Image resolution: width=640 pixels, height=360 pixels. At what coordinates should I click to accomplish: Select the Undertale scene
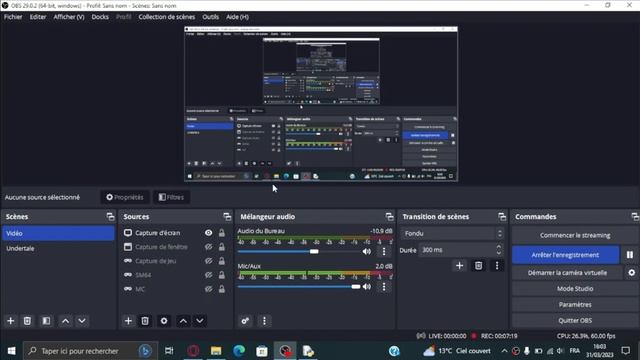coord(58,248)
